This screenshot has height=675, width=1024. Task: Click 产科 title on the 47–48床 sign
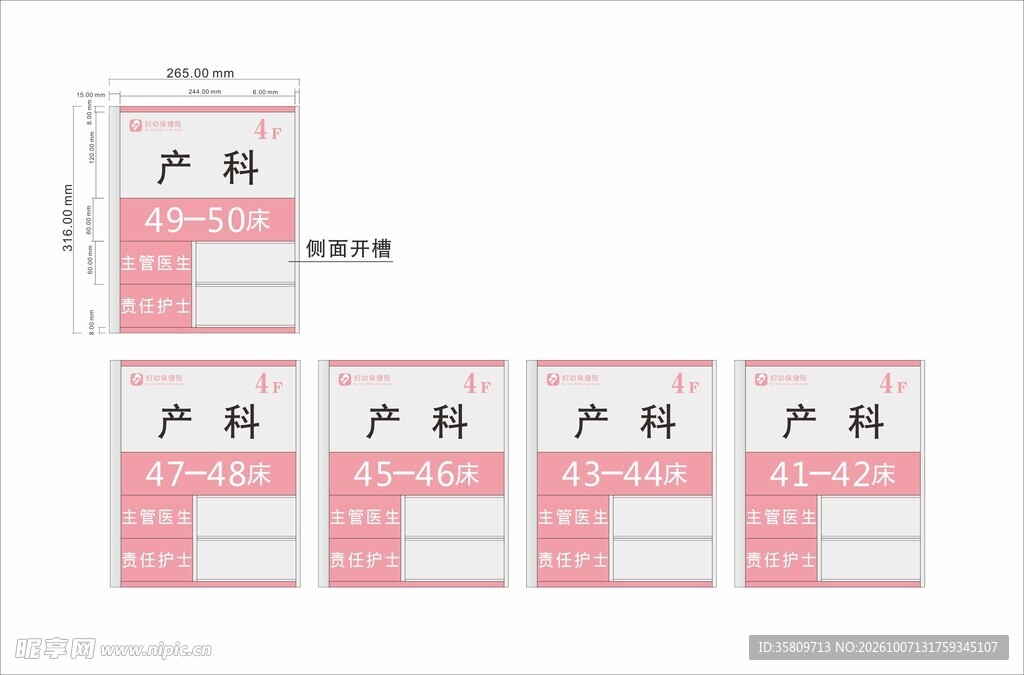[x=209, y=422]
